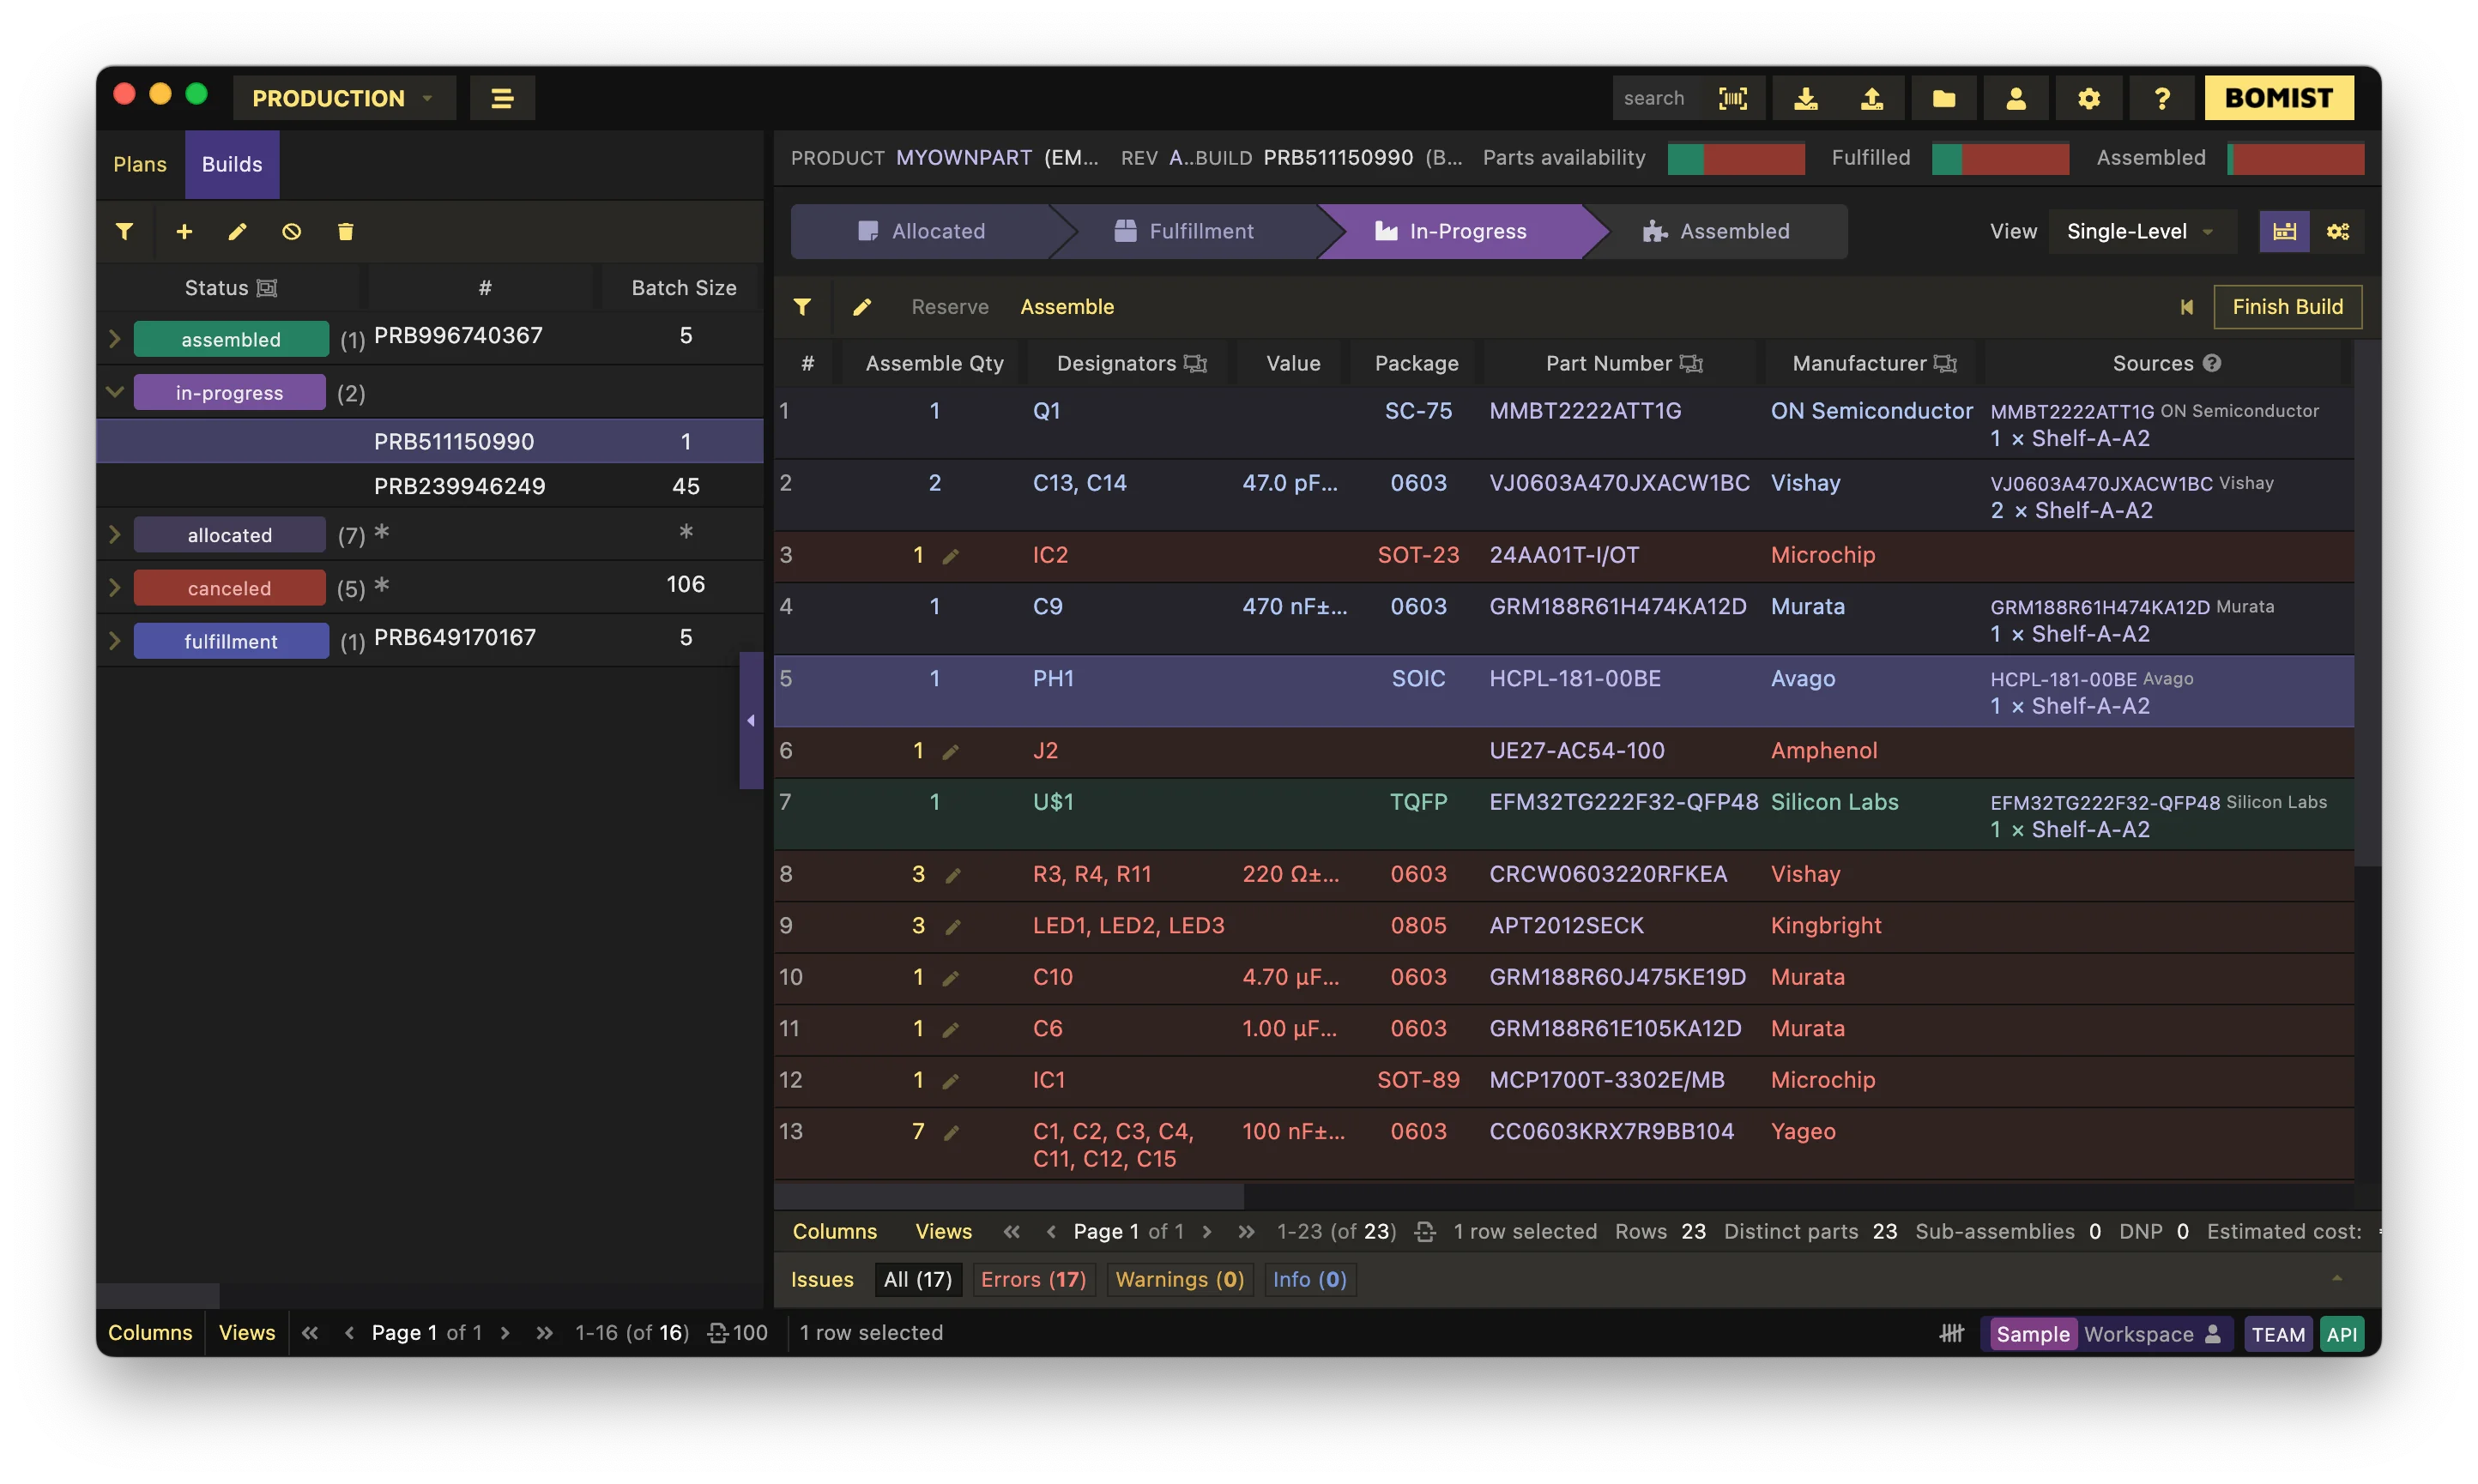This screenshot has width=2478, height=1484.
Task: Add a new build with plus icon
Action: coord(184,232)
